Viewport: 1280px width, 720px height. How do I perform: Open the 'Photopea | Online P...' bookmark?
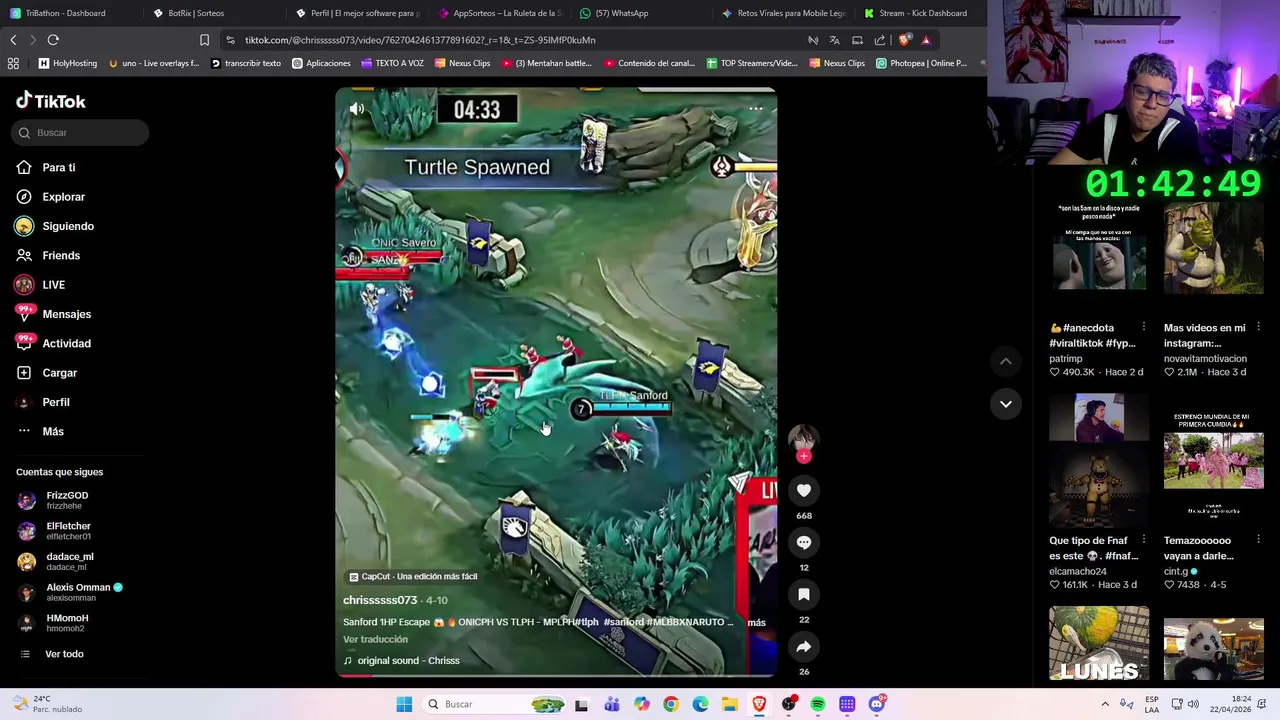(920, 63)
